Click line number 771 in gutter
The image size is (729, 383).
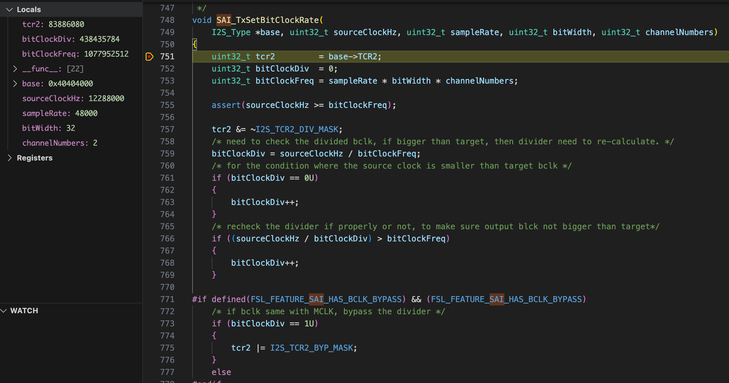[167, 299]
